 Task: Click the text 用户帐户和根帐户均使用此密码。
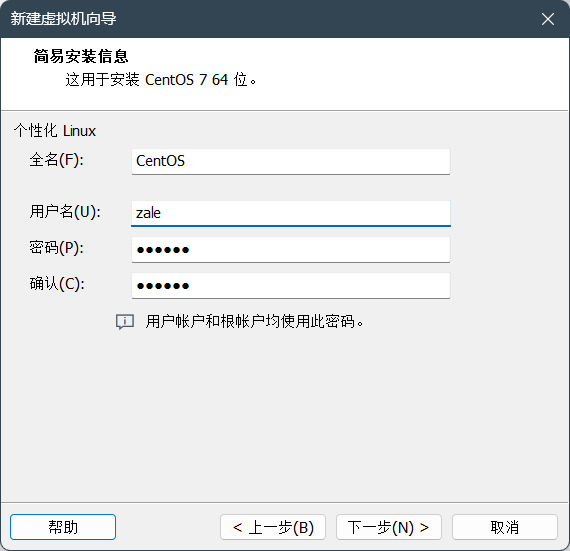tap(254, 322)
